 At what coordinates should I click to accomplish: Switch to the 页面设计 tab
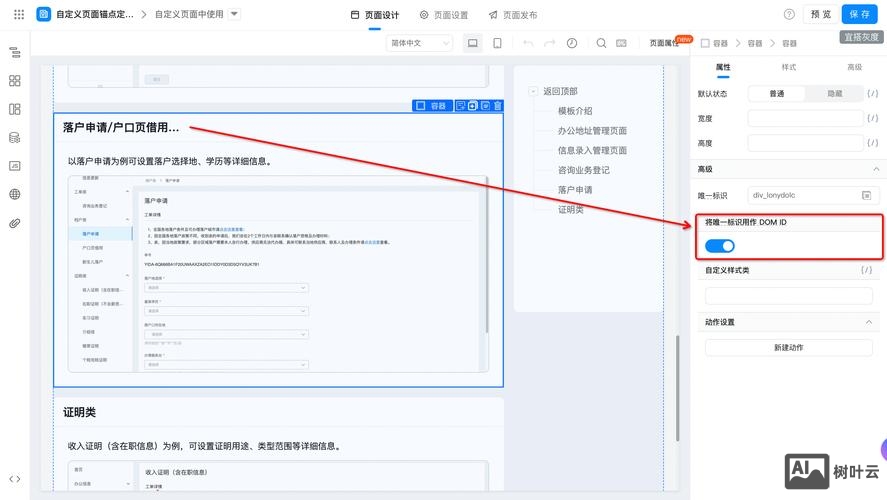pyautogui.click(x=374, y=15)
